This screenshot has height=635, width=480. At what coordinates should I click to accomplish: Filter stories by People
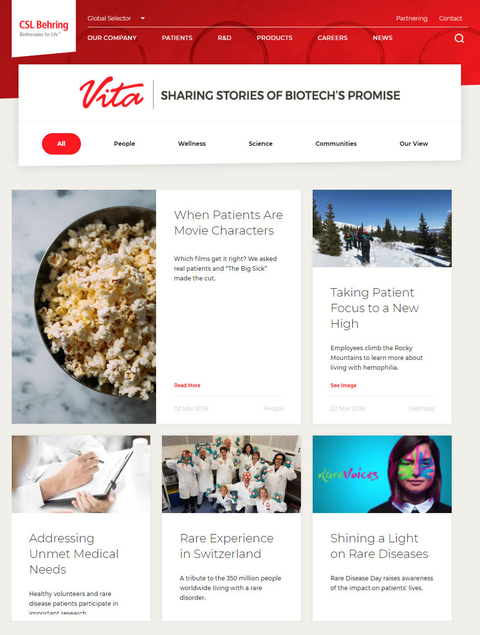click(124, 144)
